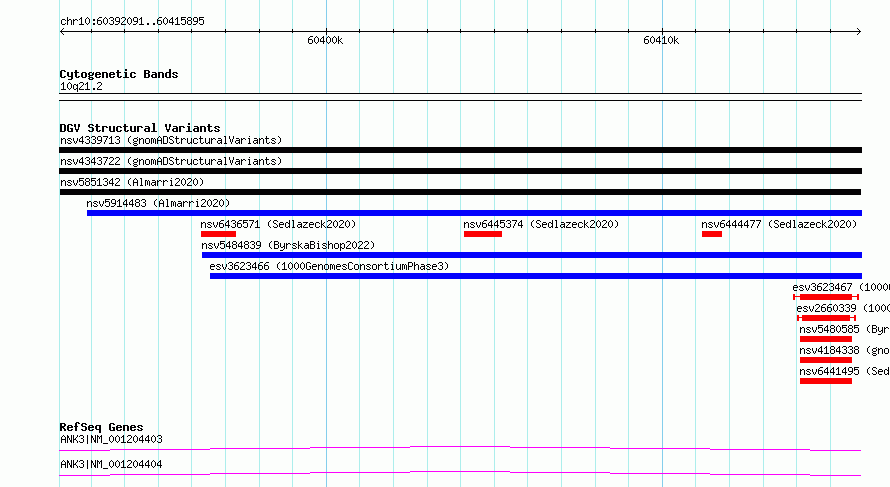890x487 pixels.
Task: Click the ruler's right arrow end
Action: (x=859, y=32)
